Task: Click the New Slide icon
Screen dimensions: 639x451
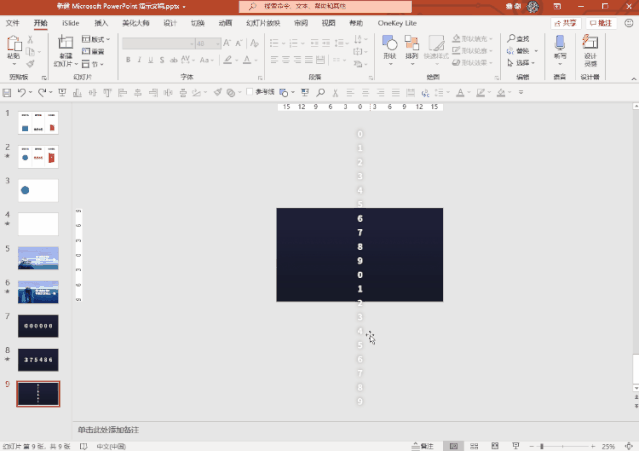Action: (x=65, y=43)
